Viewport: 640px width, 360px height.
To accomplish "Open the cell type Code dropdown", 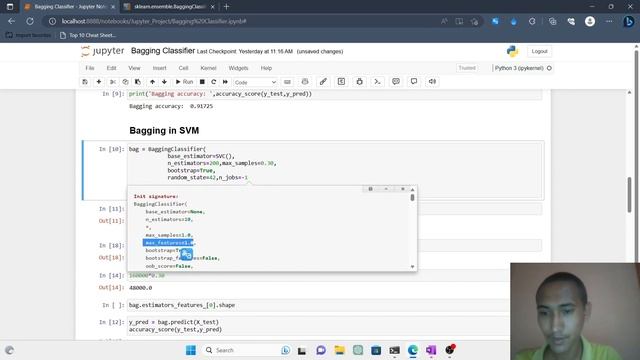I will 256,82.
